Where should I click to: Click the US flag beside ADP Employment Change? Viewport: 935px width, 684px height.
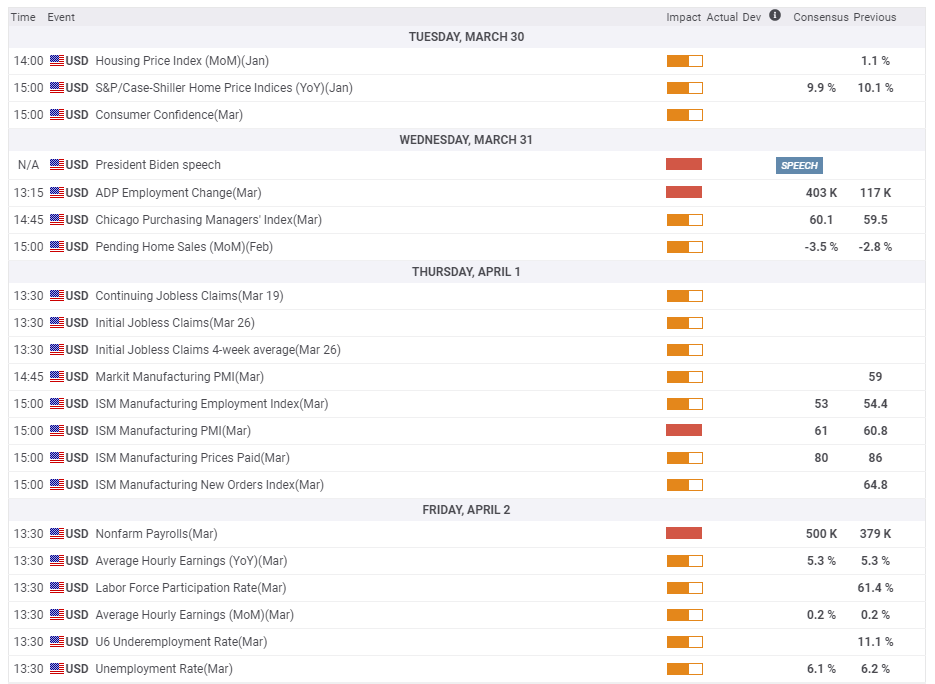(x=57, y=193)
